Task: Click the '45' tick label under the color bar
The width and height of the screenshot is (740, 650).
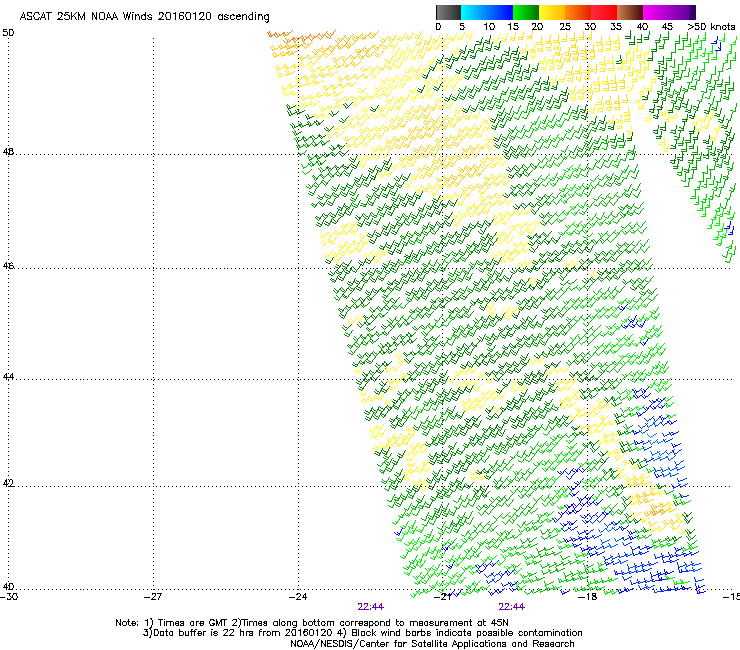Action: pyautogui.click(x=667, y=27)
